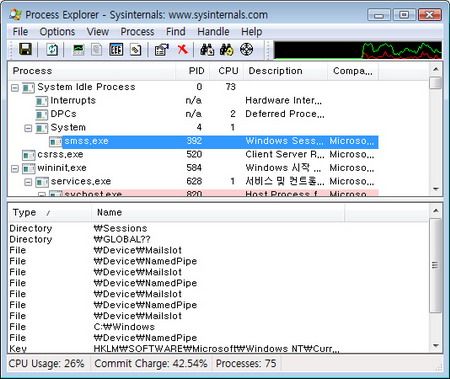
Task: Sort handles by the Type column header
Action: (50, 212)
